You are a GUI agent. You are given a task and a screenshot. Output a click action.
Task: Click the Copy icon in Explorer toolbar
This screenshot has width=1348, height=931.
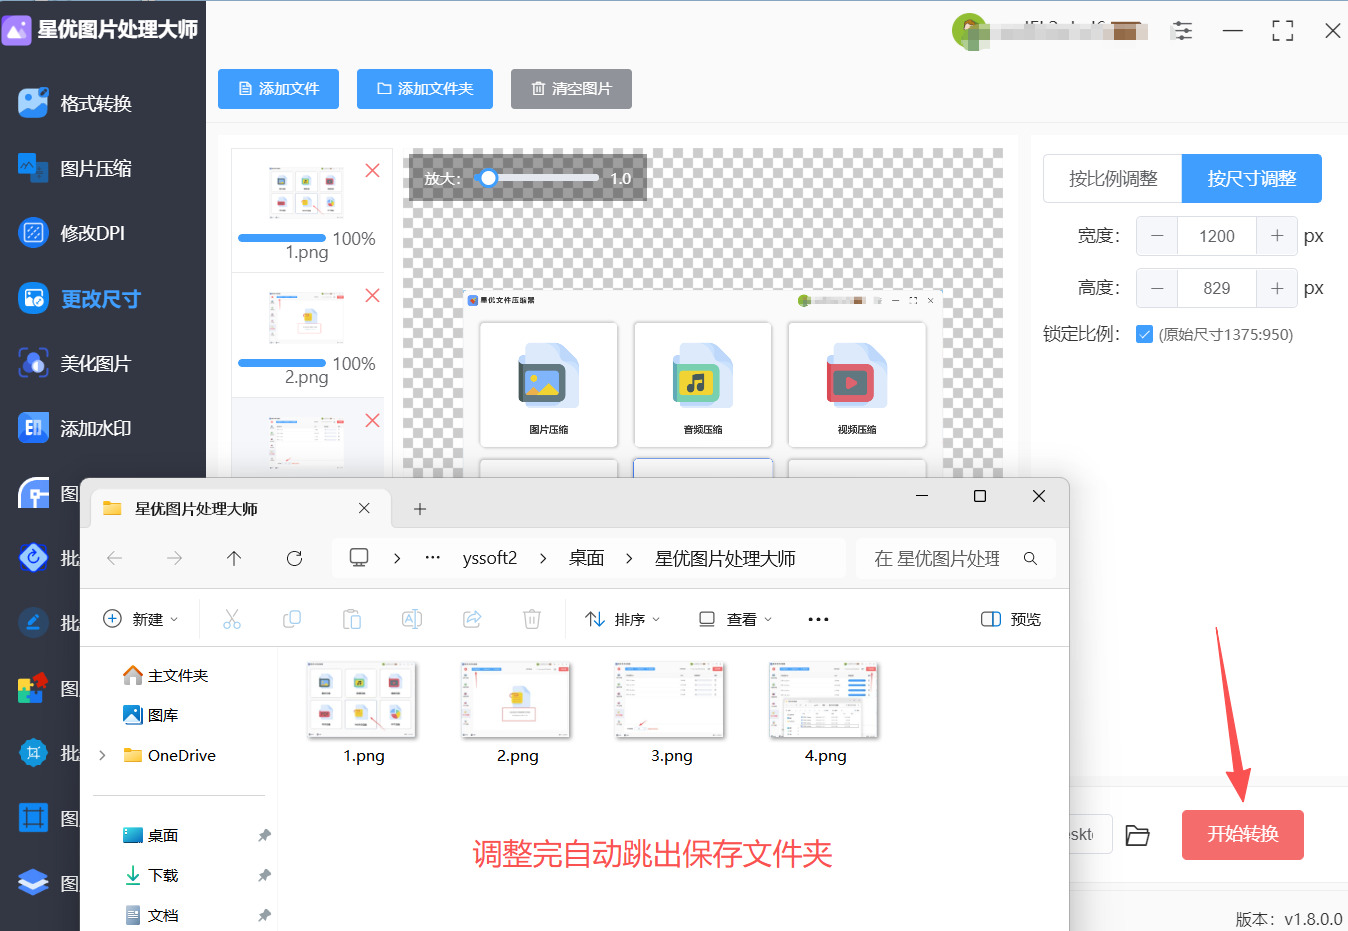(x=292, y=619)
